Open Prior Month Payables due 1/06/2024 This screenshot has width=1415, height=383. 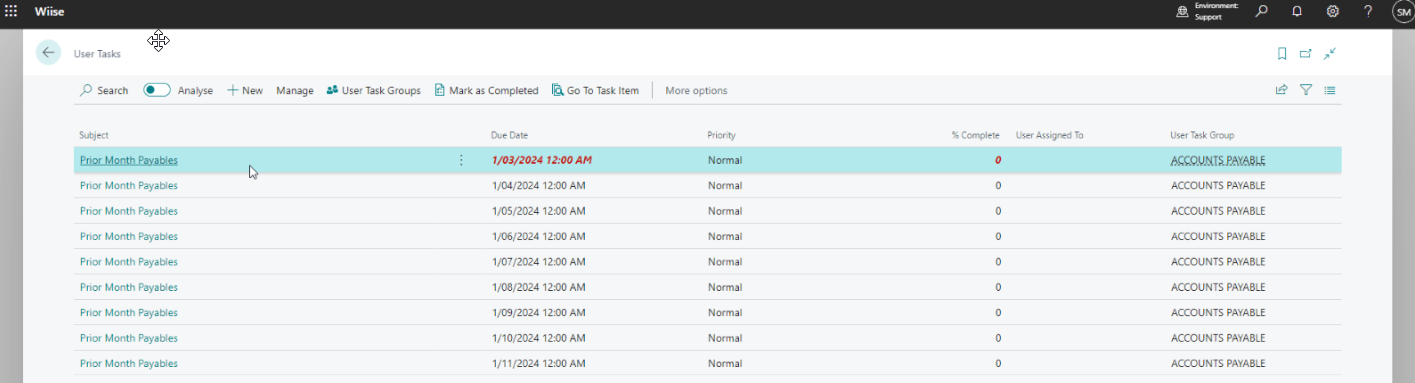tap(129, 236)
